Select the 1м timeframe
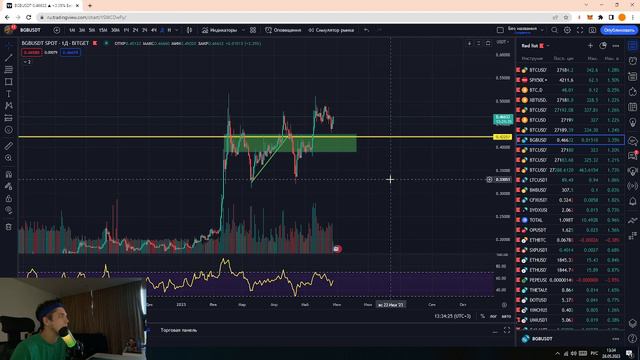Screen dimensions: 640x360 (72, 30)
